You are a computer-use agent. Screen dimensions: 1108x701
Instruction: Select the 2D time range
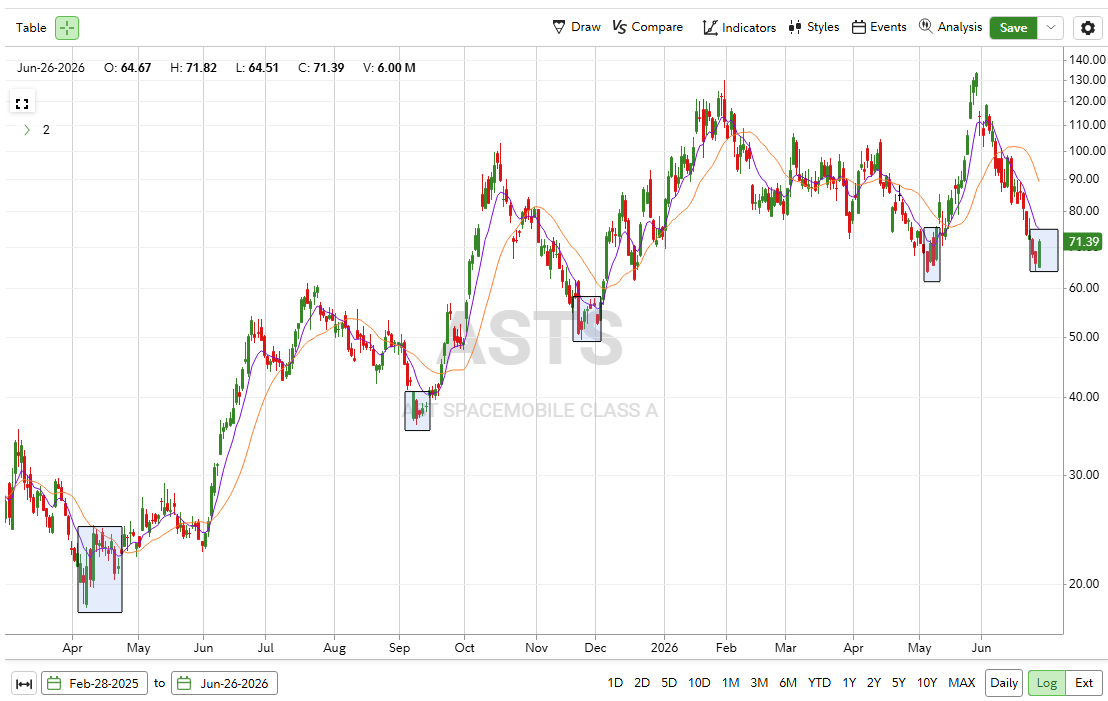tap(642, 683)
